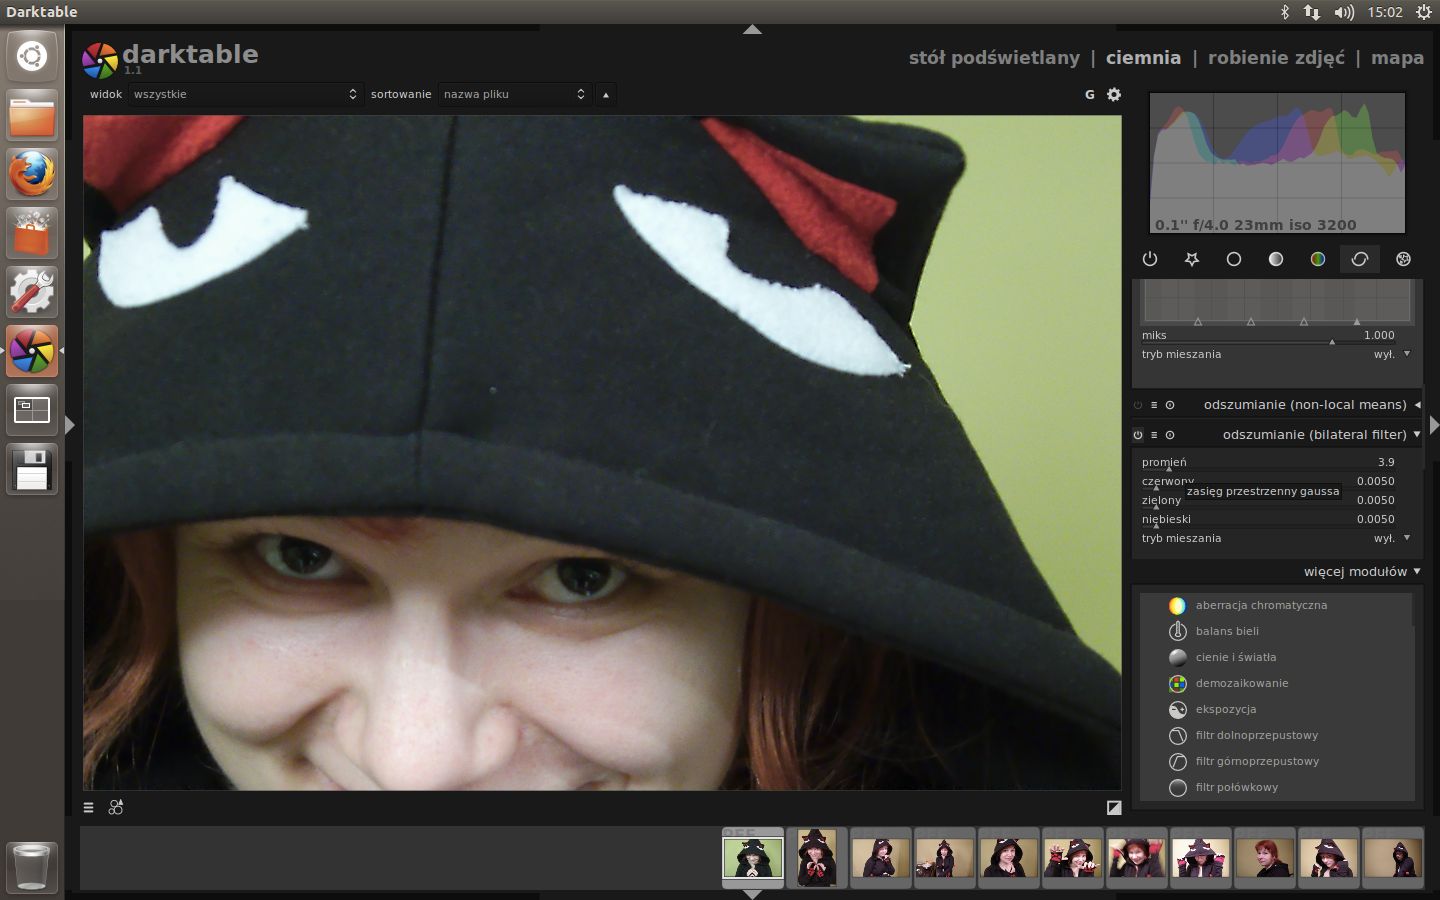
Task: Toggle the bilateral filter module on/off
Action: pyautogui.click(x=1138, y=435)
